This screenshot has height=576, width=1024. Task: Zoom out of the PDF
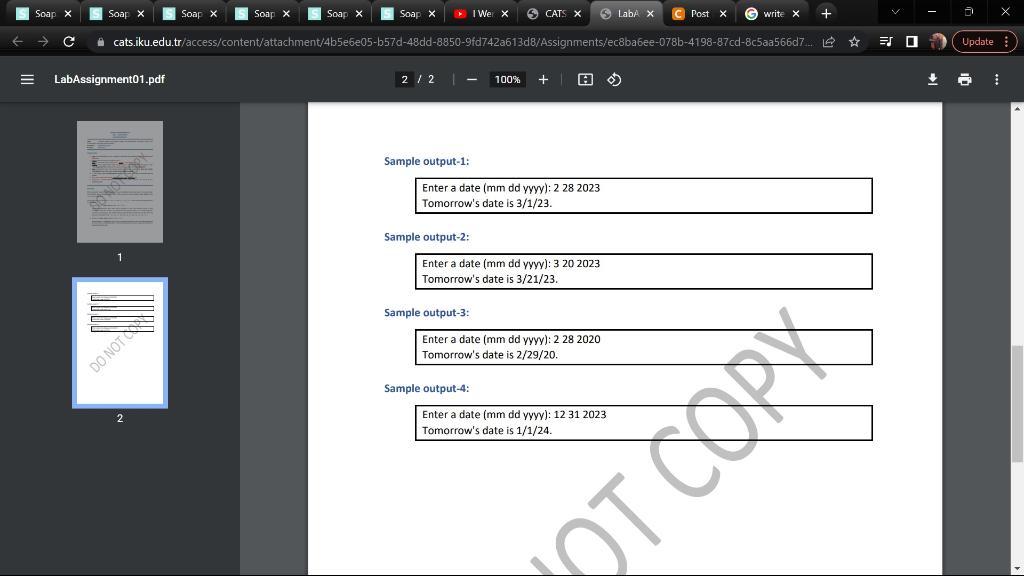[471, 78]
